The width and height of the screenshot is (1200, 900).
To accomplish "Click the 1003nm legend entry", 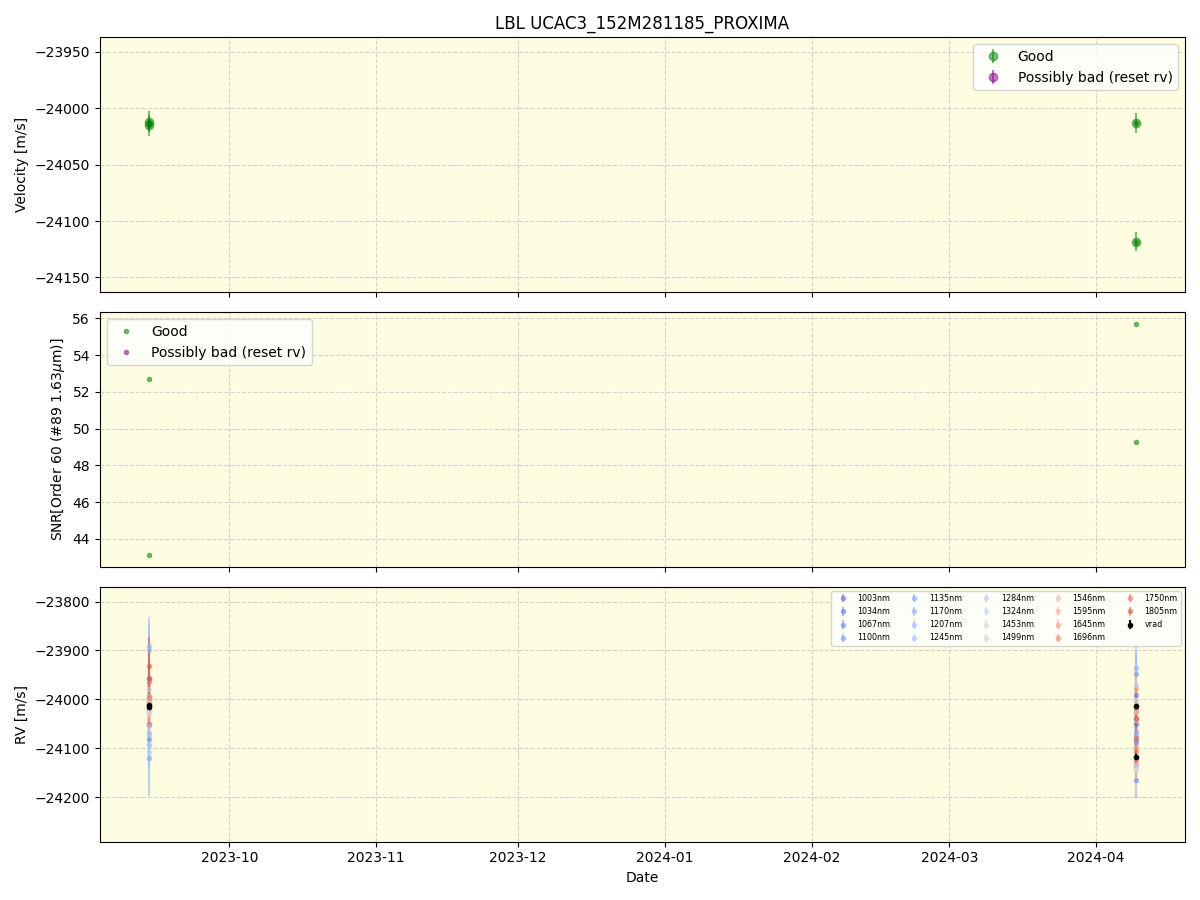I will (x=866, y=598).
